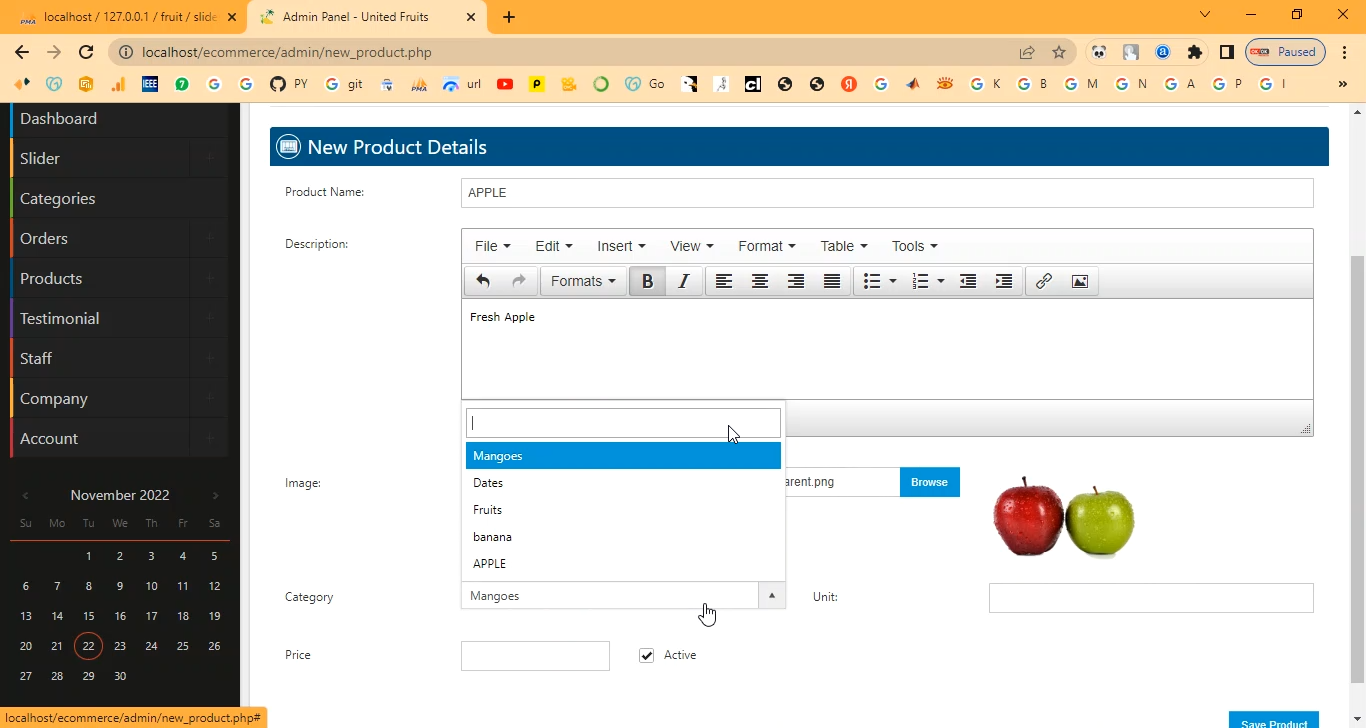Open the Insert menu in editor
This screenshot has width=1366, height=728.
click(621, 246)
